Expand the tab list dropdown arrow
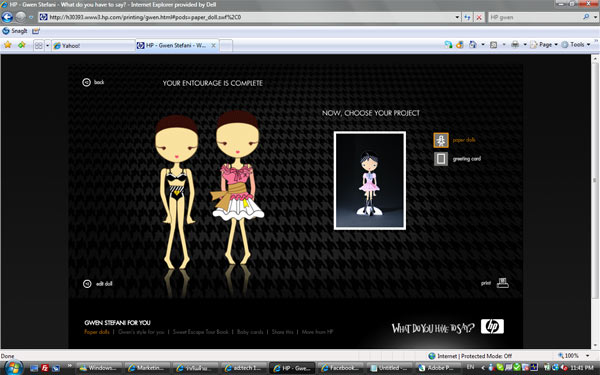 pyautogui.click(x=47, y=46)
